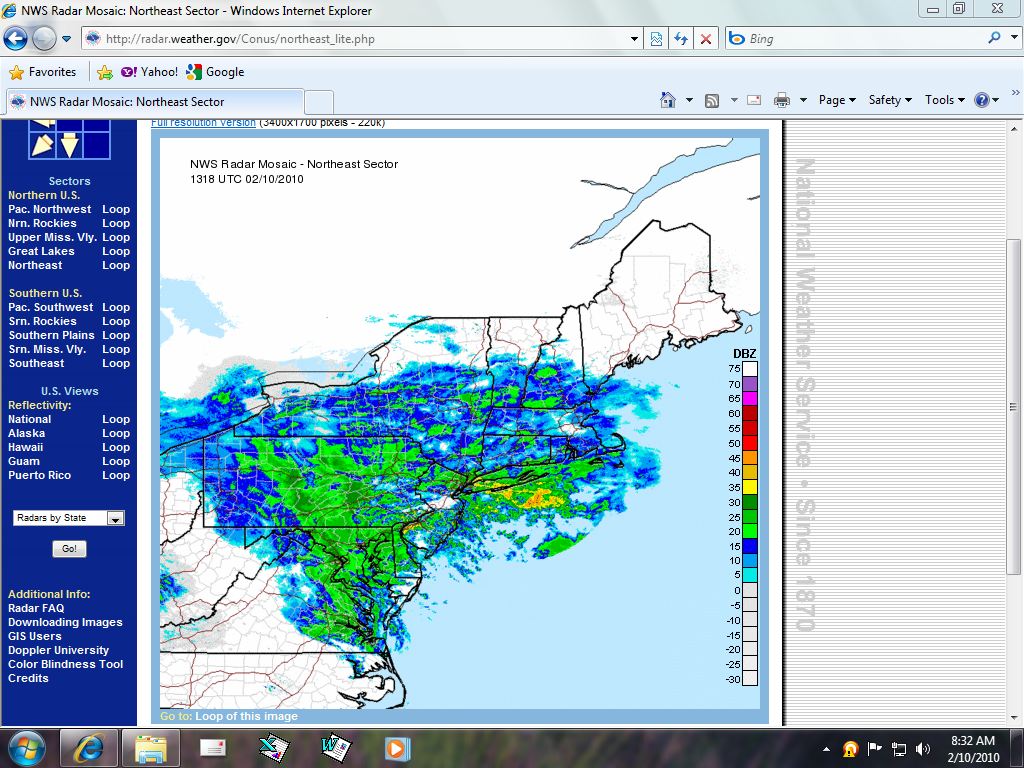Open the Windows Start orb

pyautogui.click(x=27, y=748)
